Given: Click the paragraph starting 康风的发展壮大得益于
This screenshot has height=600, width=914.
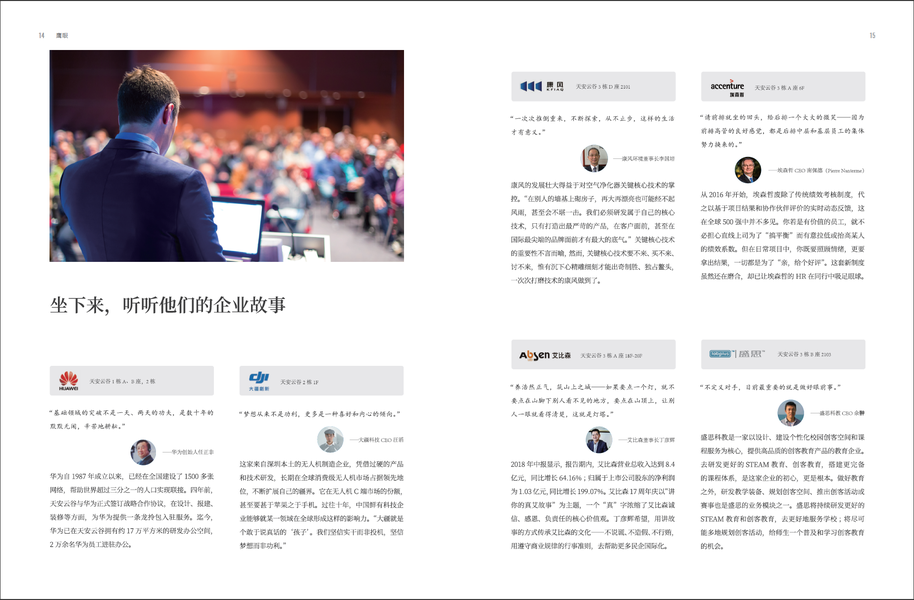Looking at the screenshot, I should 593,233.
